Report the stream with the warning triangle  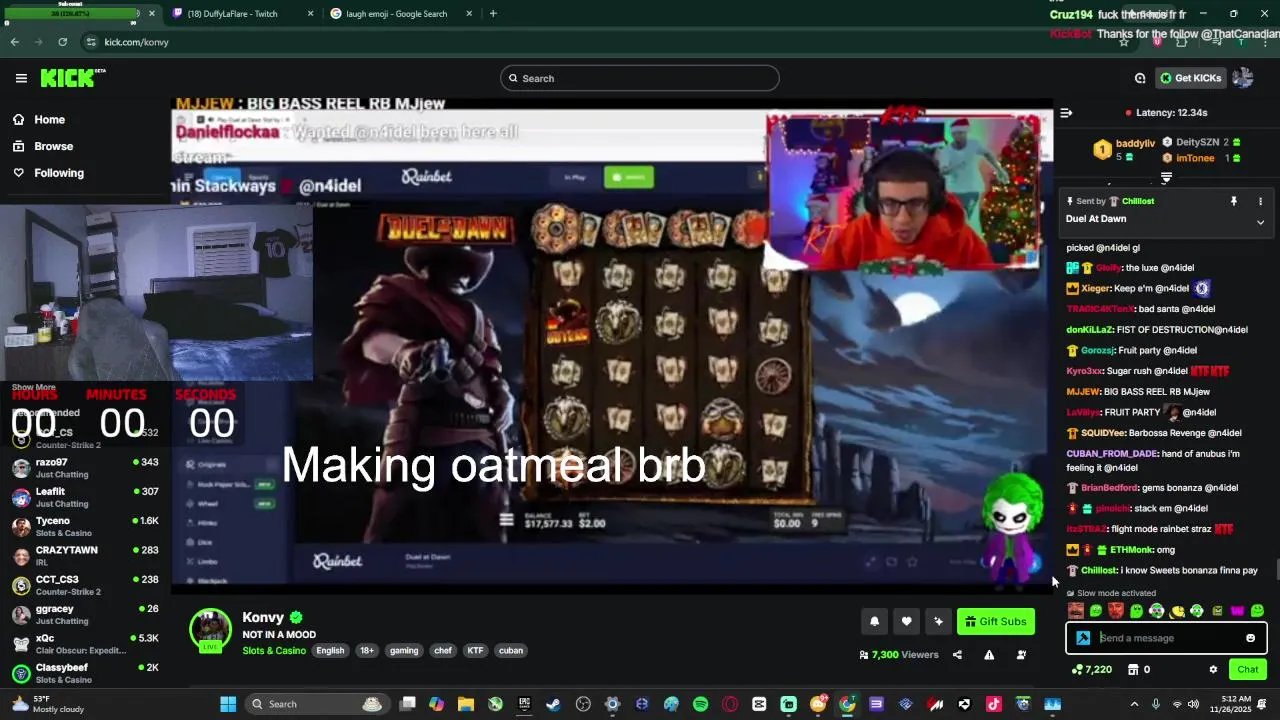click(989, 655)
